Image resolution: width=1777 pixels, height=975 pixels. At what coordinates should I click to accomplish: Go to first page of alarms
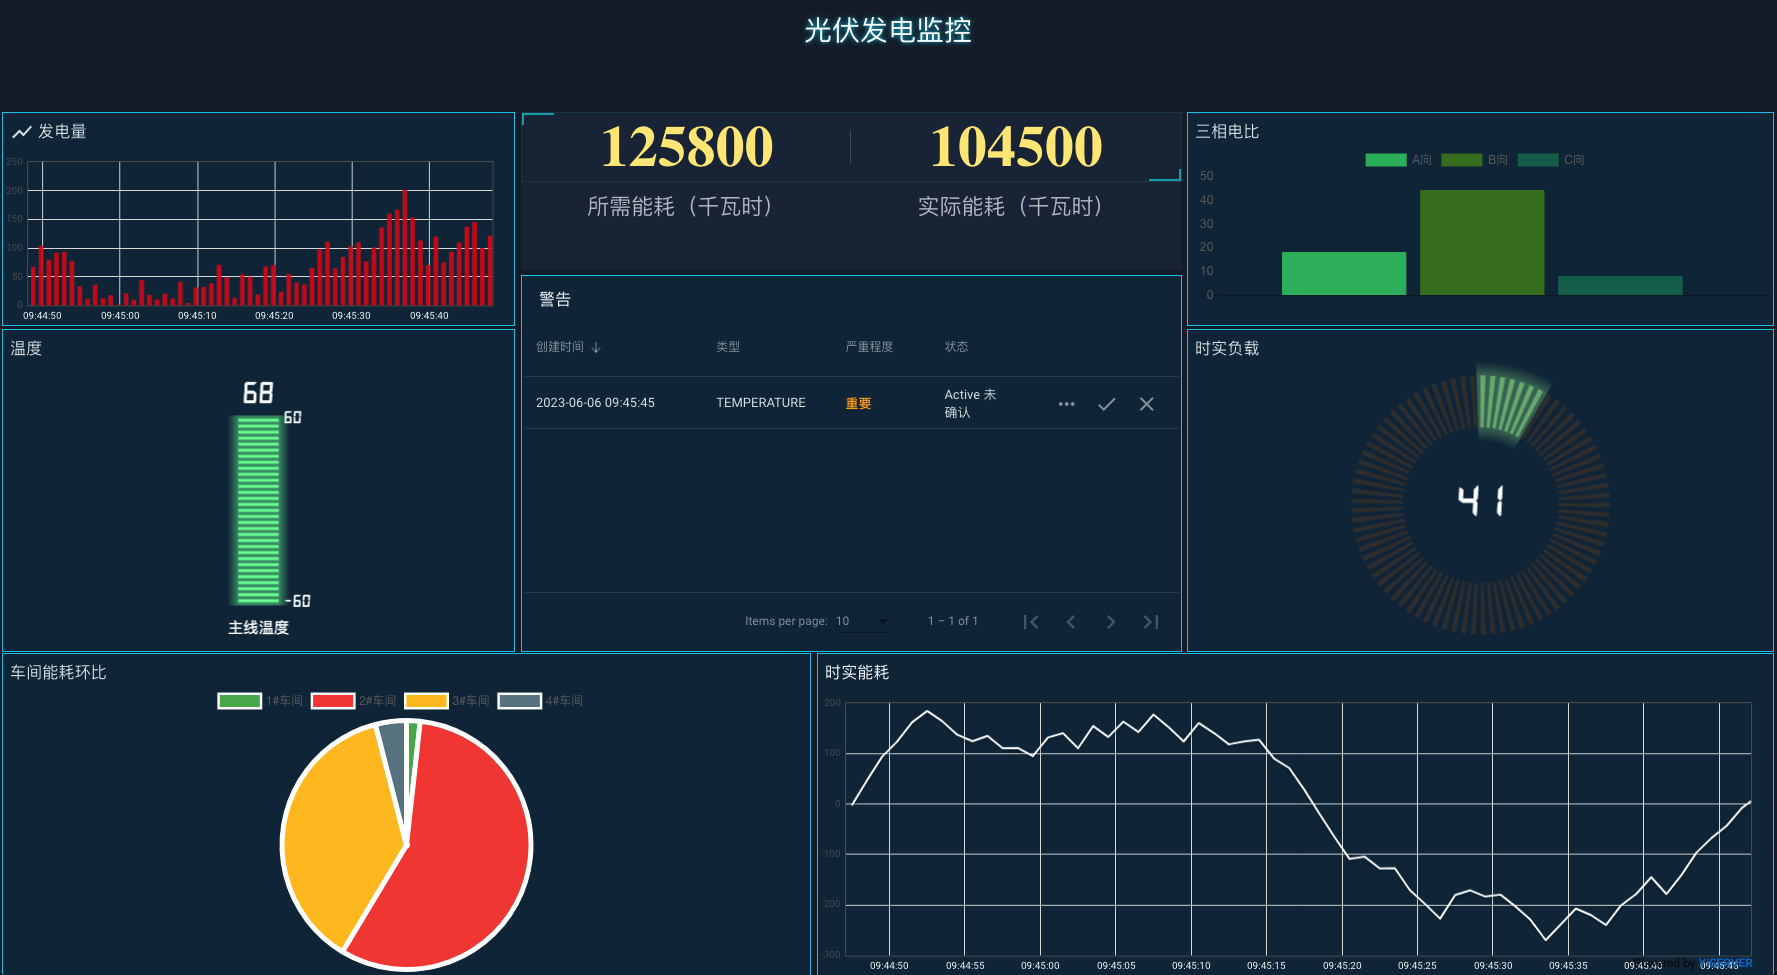(x=1031, y=622)
